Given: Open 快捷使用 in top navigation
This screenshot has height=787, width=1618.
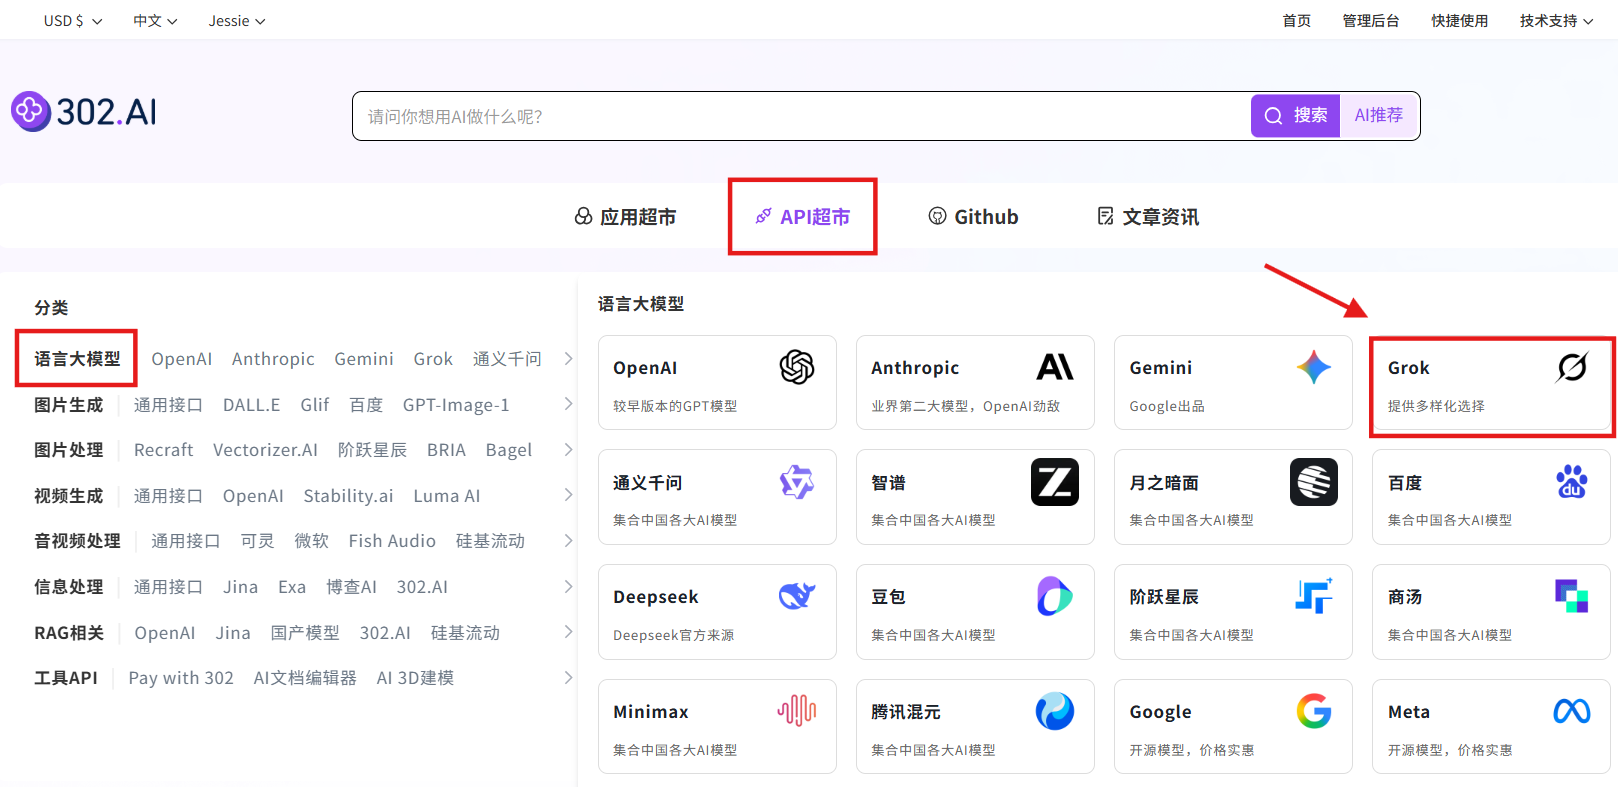Looking at the screenshot, I should [1459, 21].
